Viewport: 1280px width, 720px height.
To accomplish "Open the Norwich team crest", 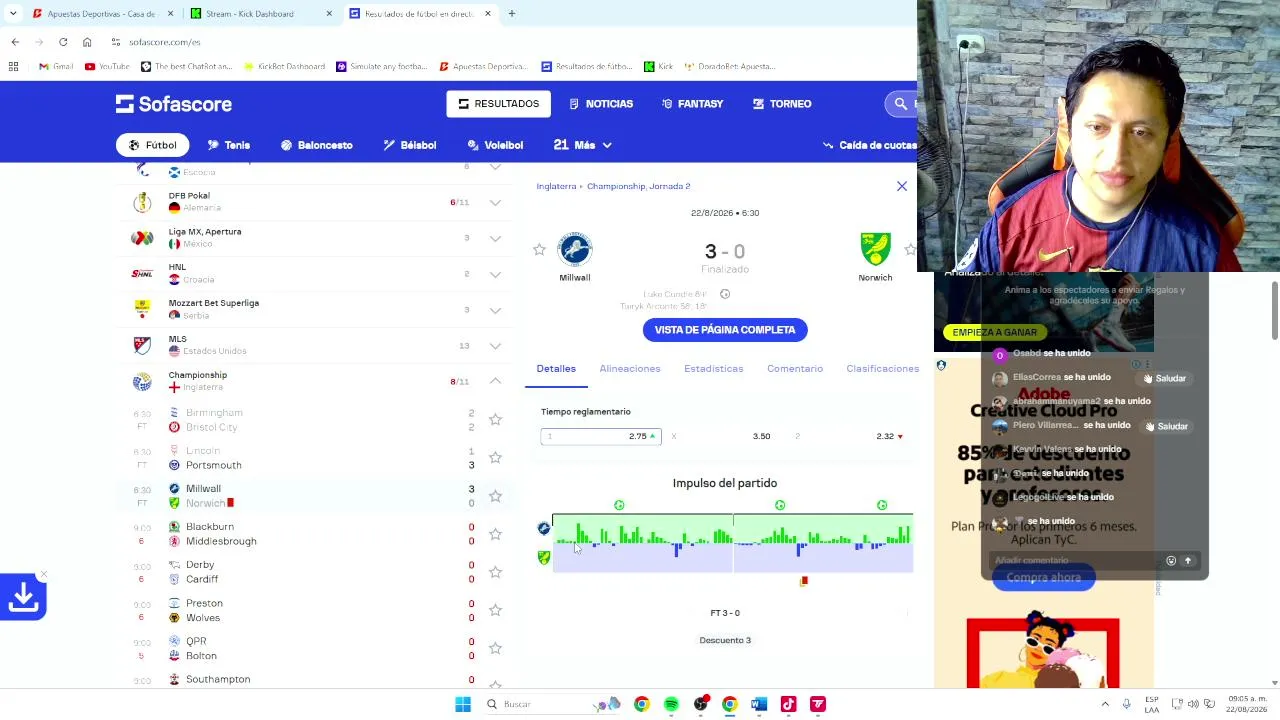I will point(875,250).
